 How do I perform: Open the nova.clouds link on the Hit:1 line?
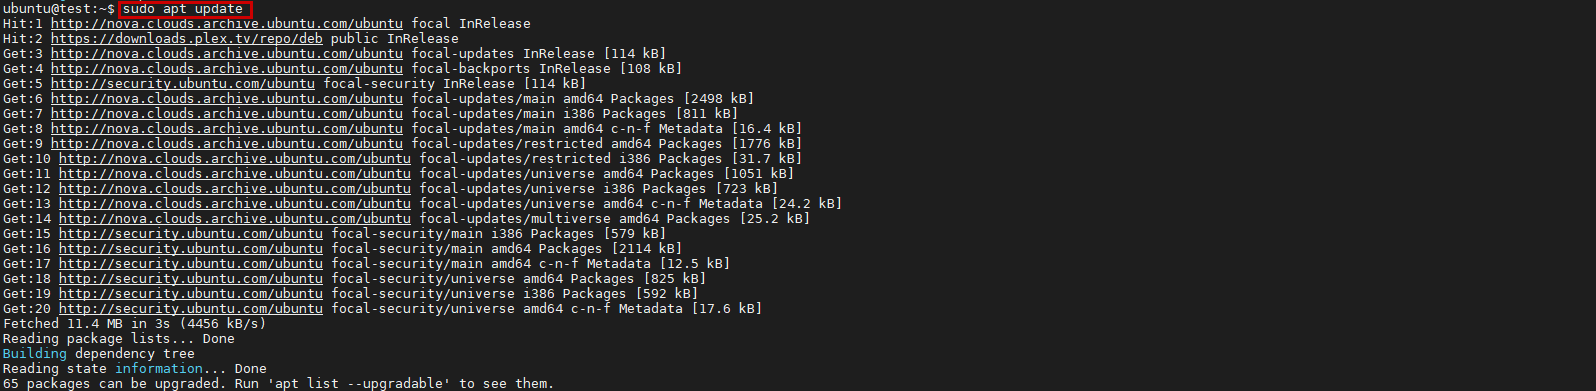227,24
